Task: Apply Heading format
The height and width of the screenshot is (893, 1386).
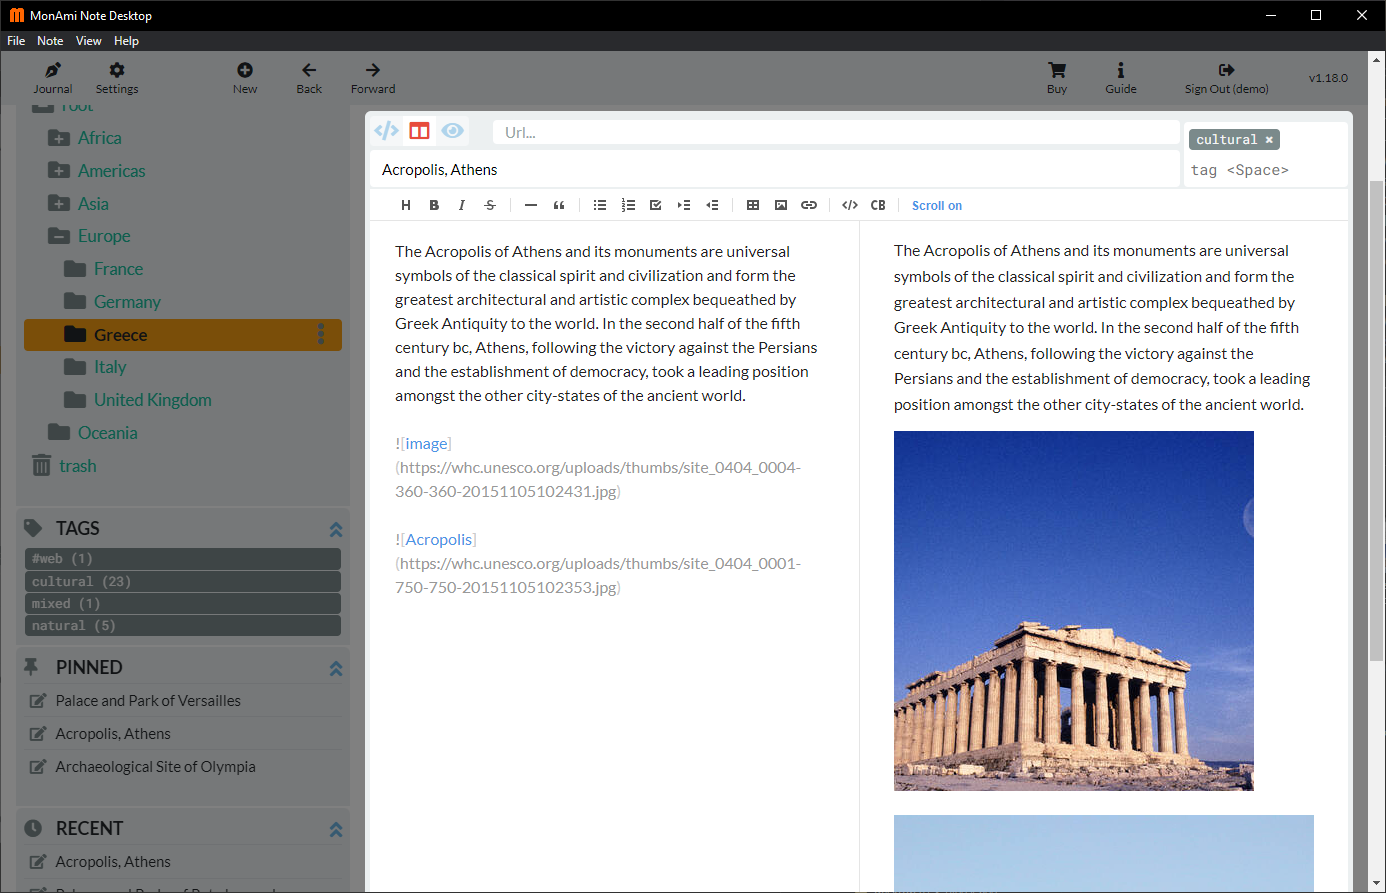Action: [406, 205]
